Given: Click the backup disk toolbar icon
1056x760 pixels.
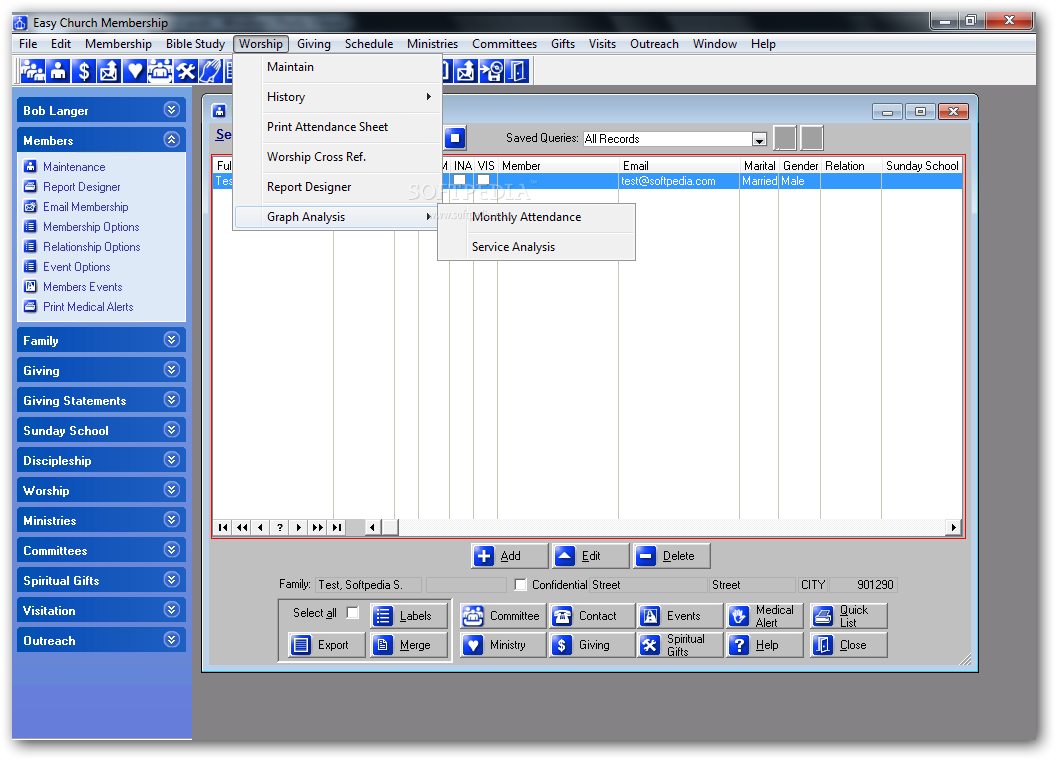Looking at the screenshot, I should (x=492, y=70).
